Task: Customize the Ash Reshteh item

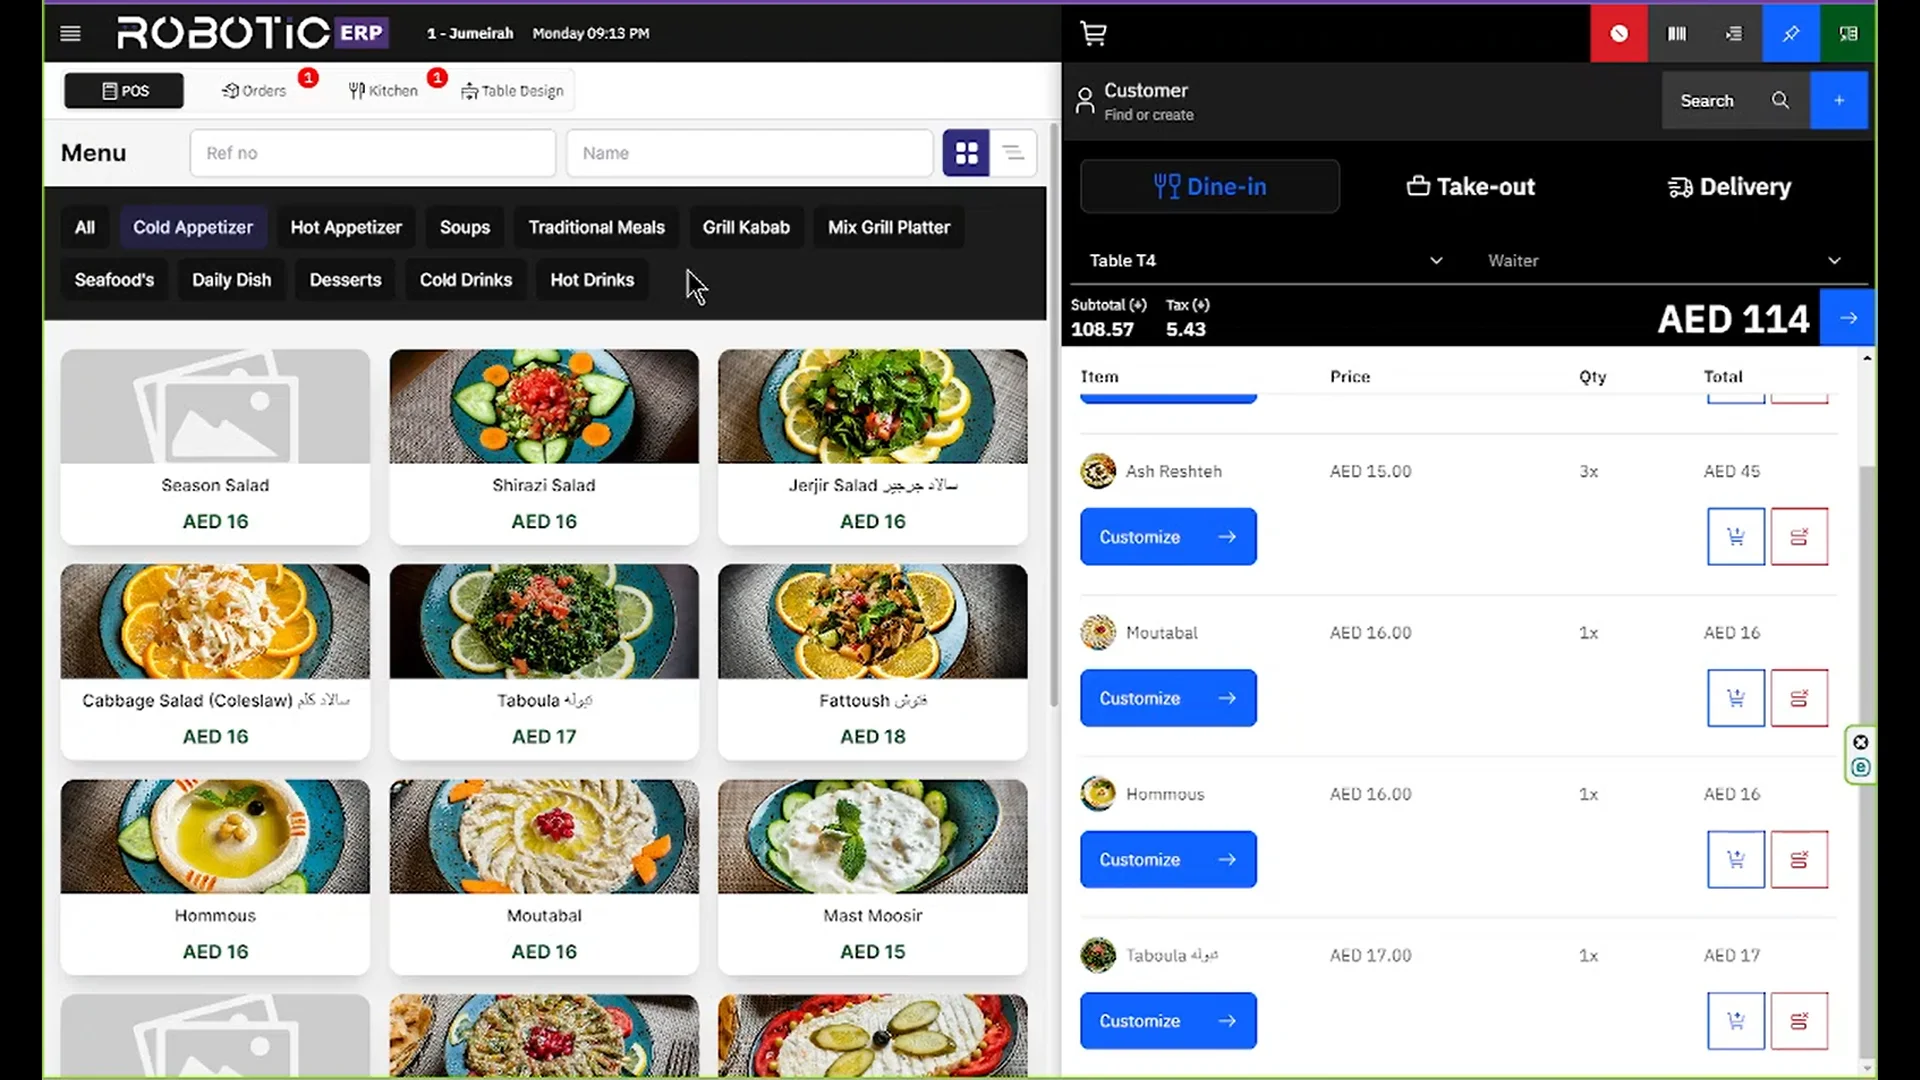Action: point(1168,537)
